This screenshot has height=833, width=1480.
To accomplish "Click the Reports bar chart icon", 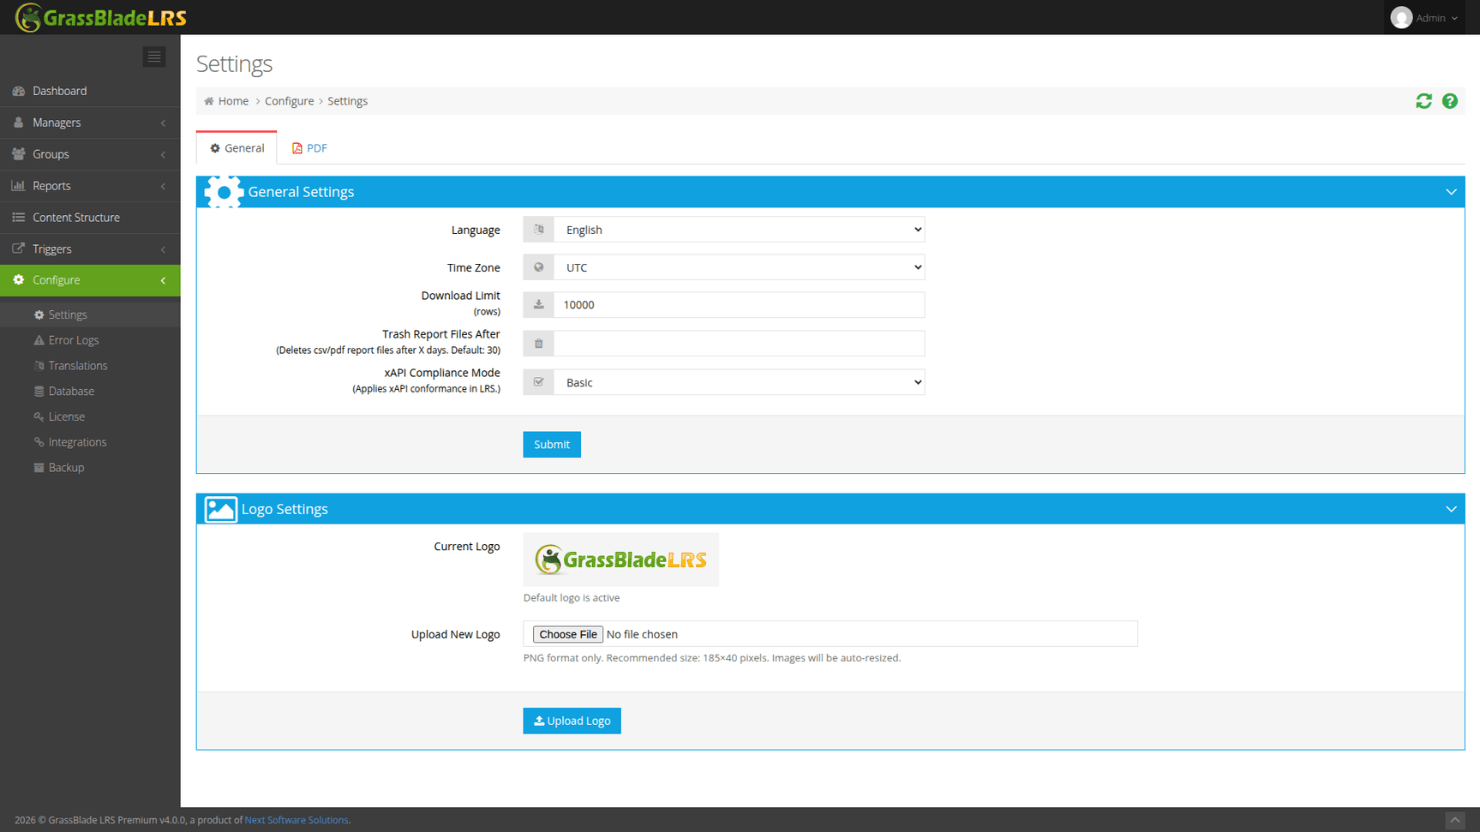I will pyautogui.click(x=19, y=186).
